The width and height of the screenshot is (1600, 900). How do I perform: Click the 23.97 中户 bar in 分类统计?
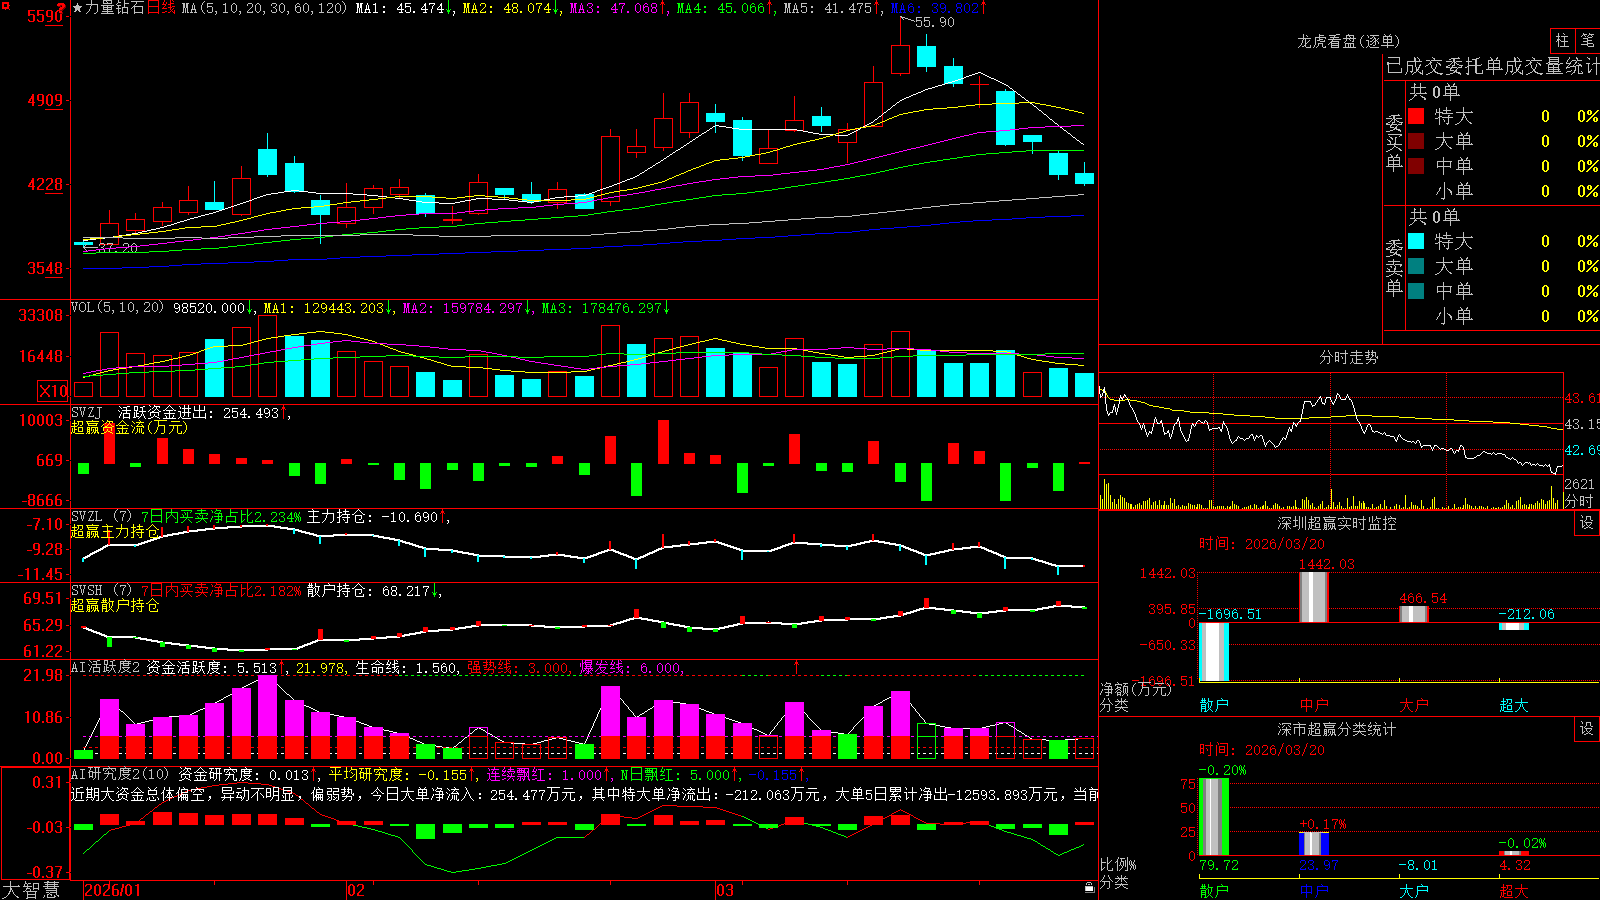[1313, 844]
